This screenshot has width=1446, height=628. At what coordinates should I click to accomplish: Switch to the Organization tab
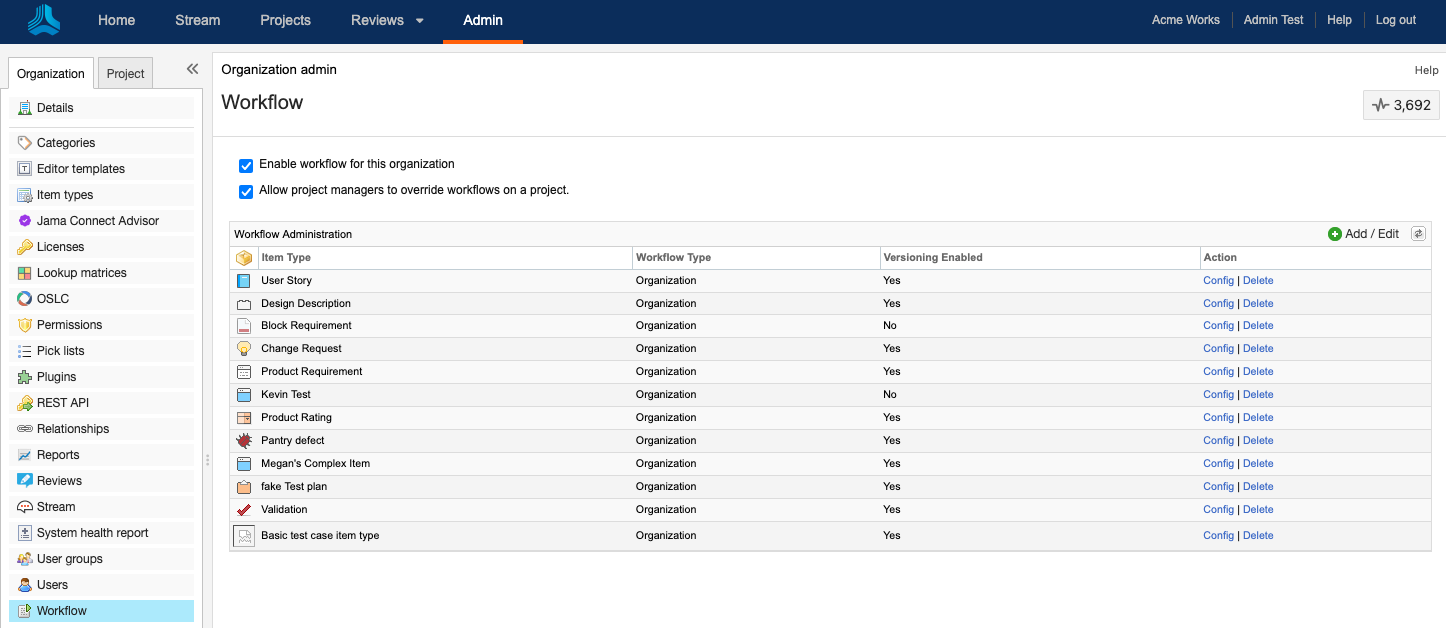click(51, 73)
